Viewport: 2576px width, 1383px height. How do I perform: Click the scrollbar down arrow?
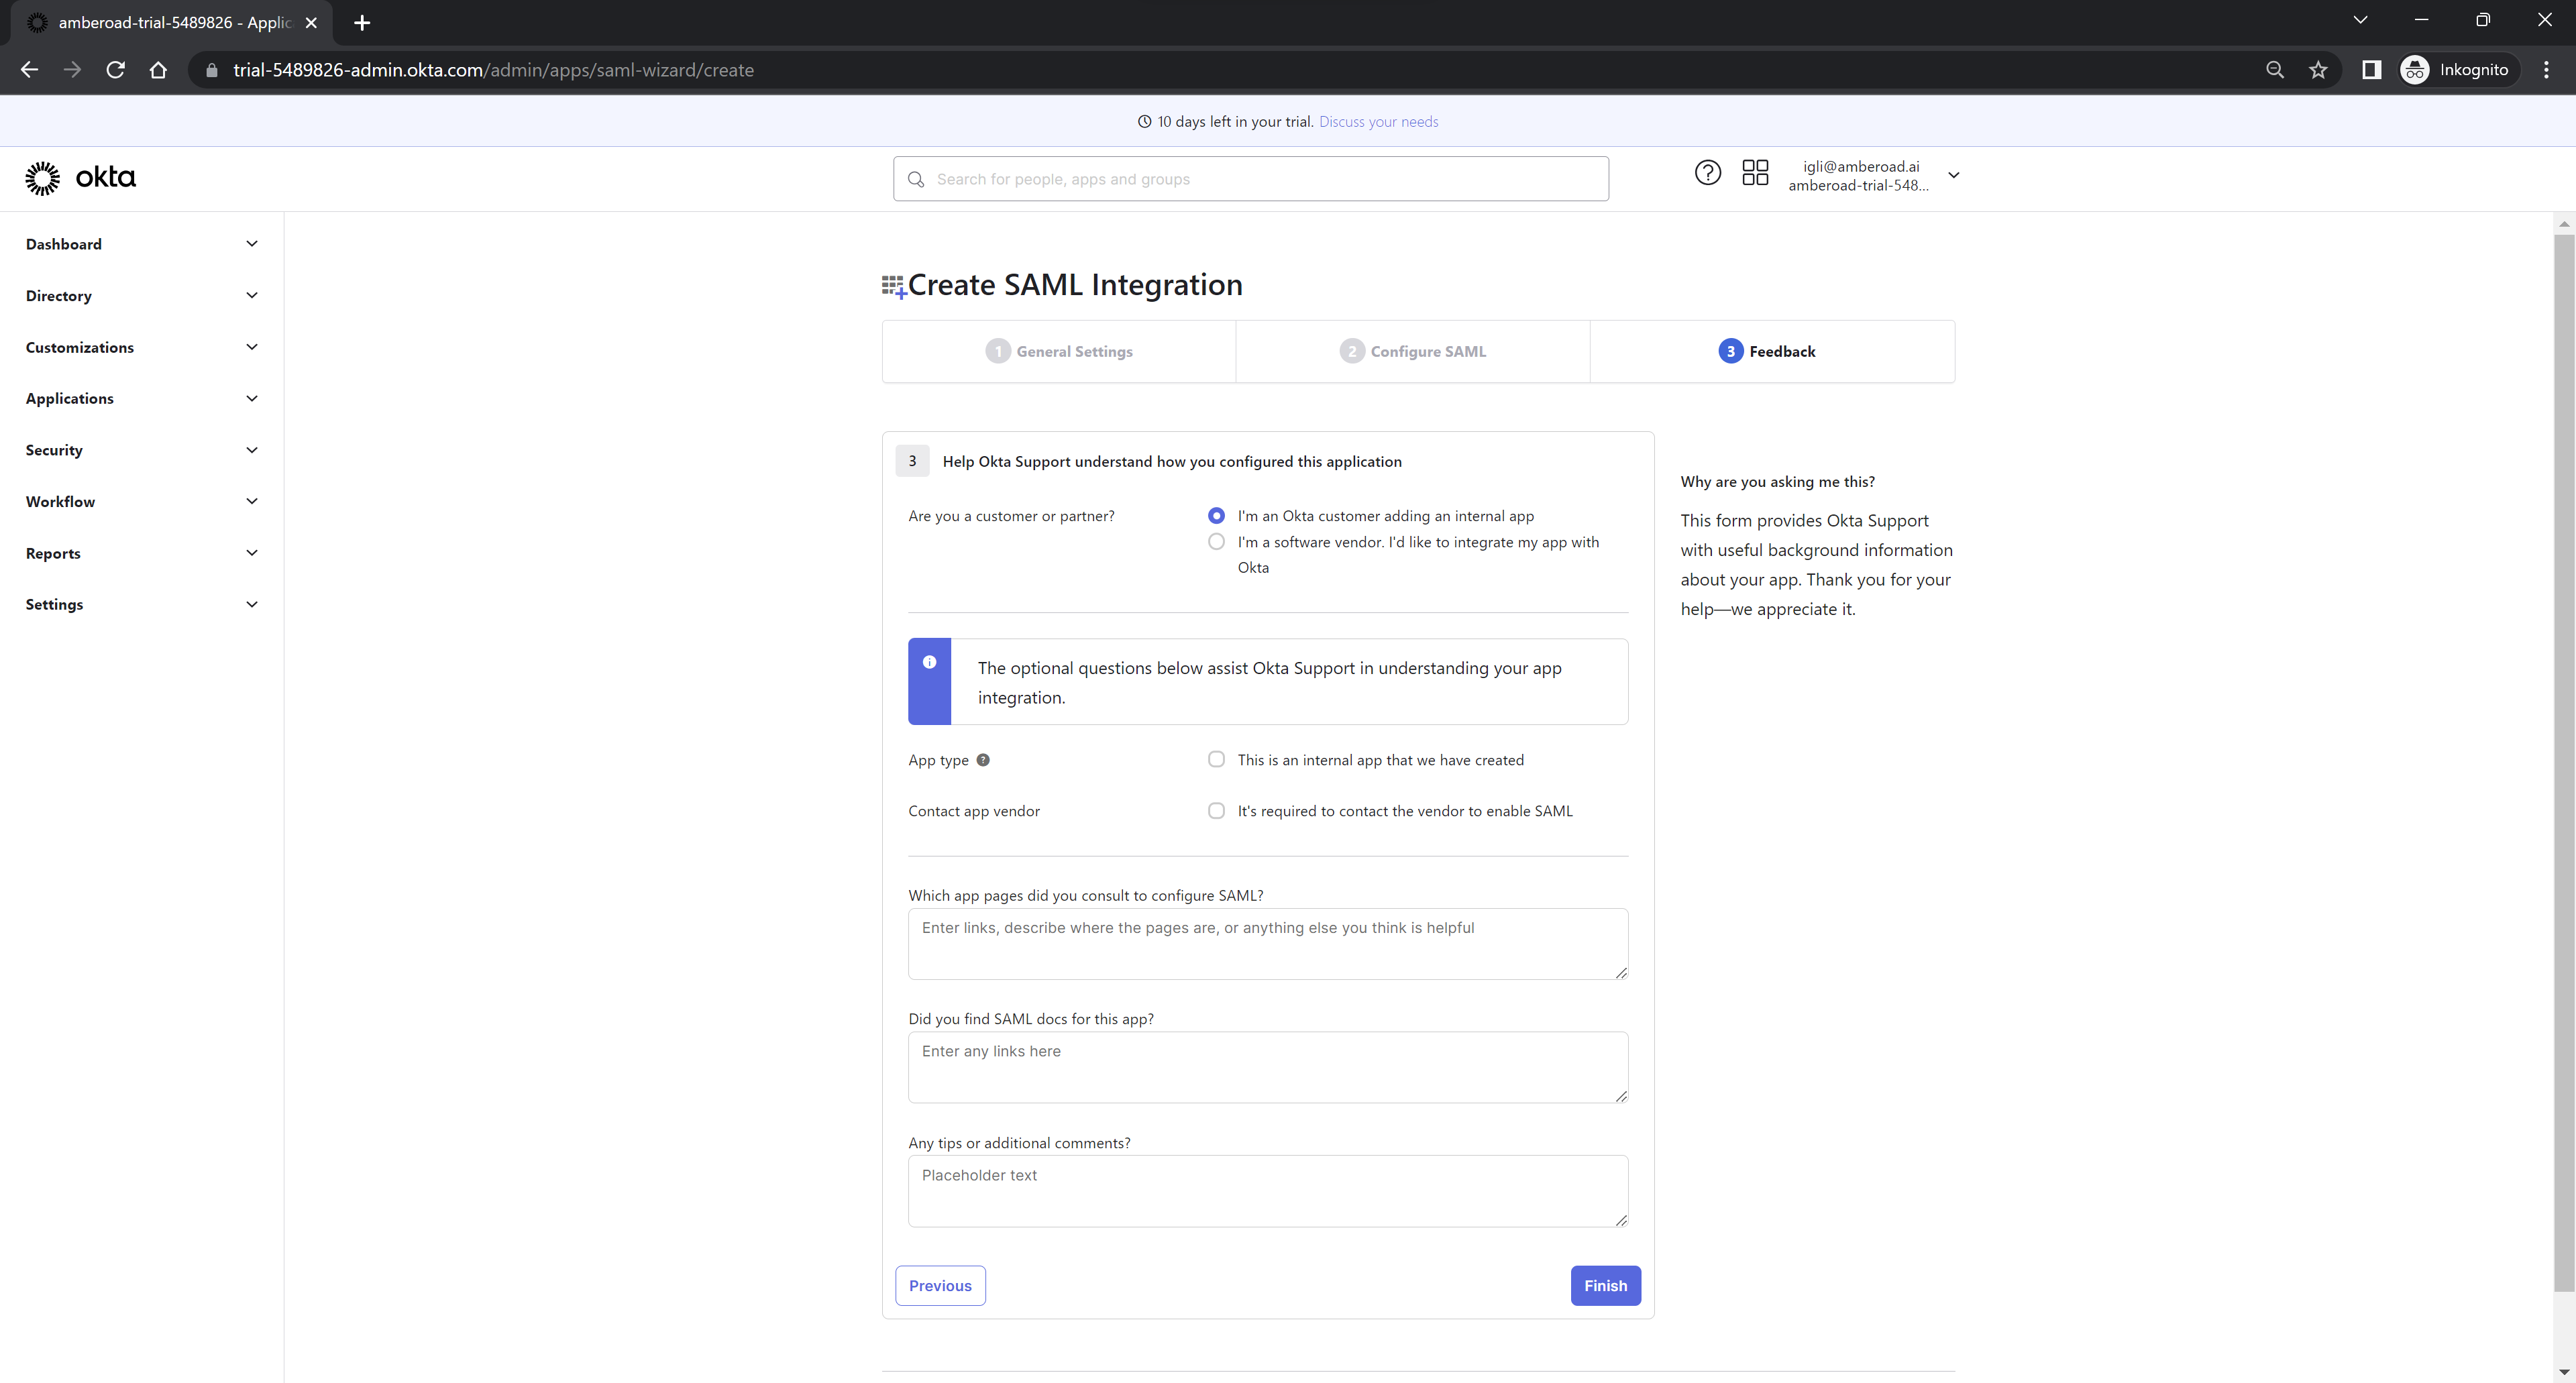coord(2564,1372)
